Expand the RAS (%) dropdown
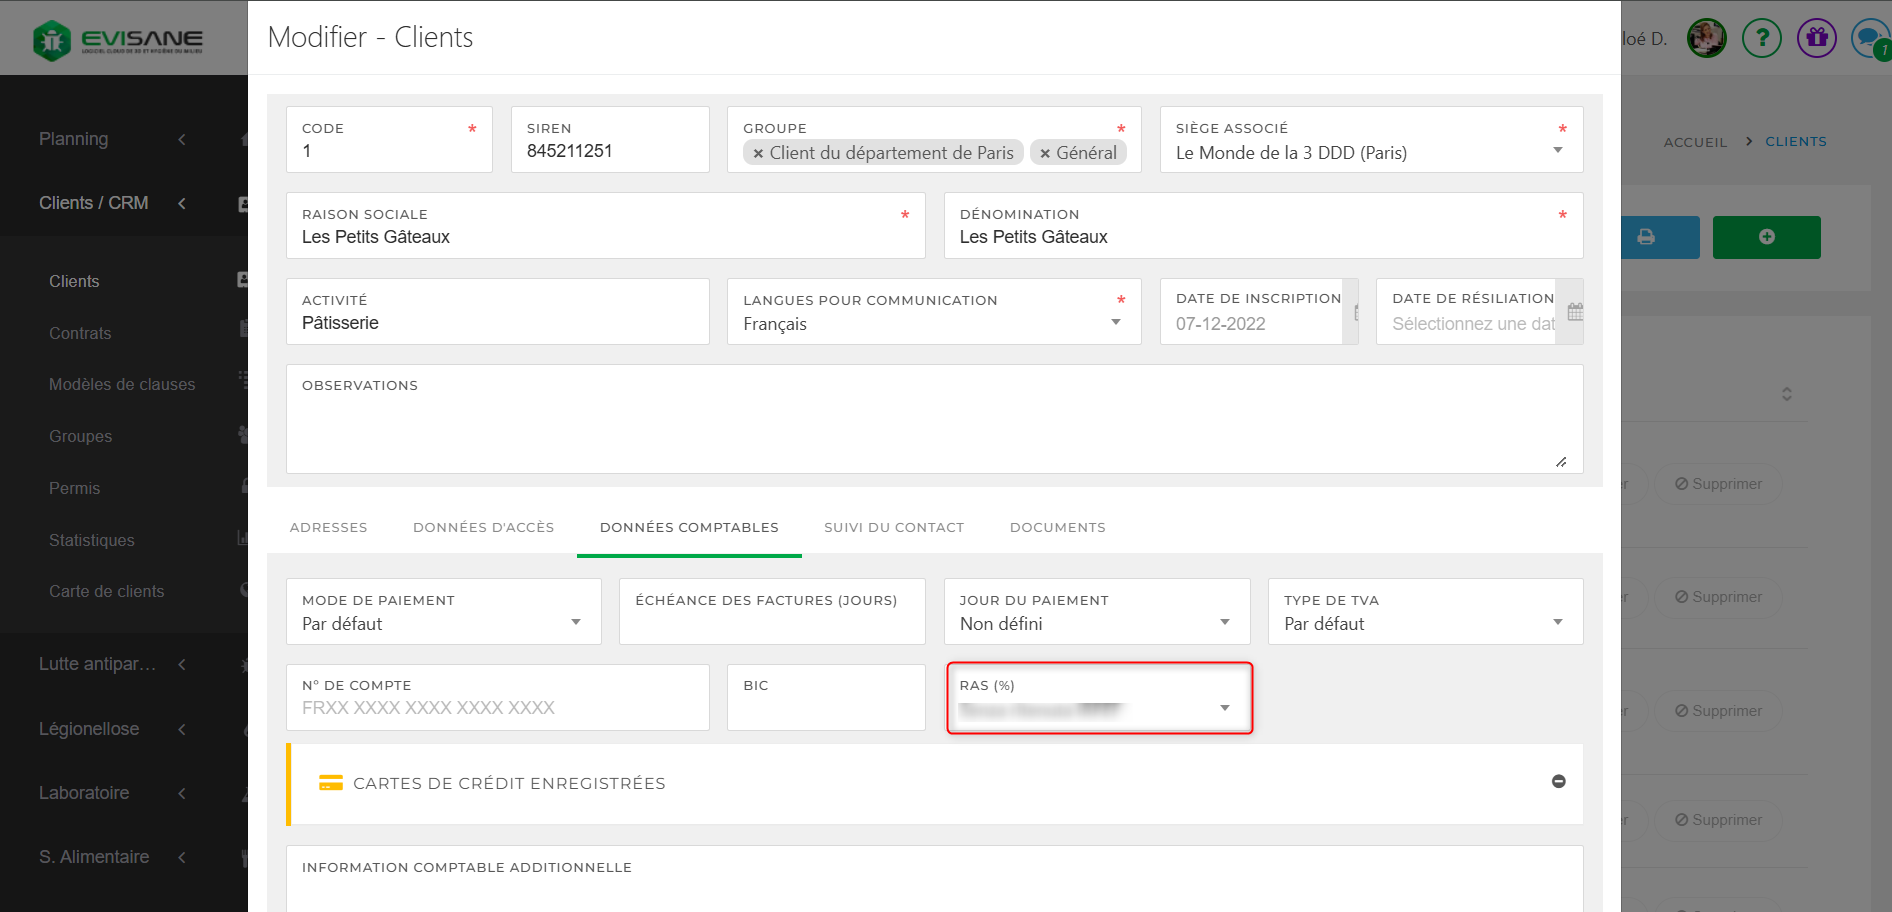This screenshot has height=912, width=1892. pyautogui.click(x=1224, y=708)
